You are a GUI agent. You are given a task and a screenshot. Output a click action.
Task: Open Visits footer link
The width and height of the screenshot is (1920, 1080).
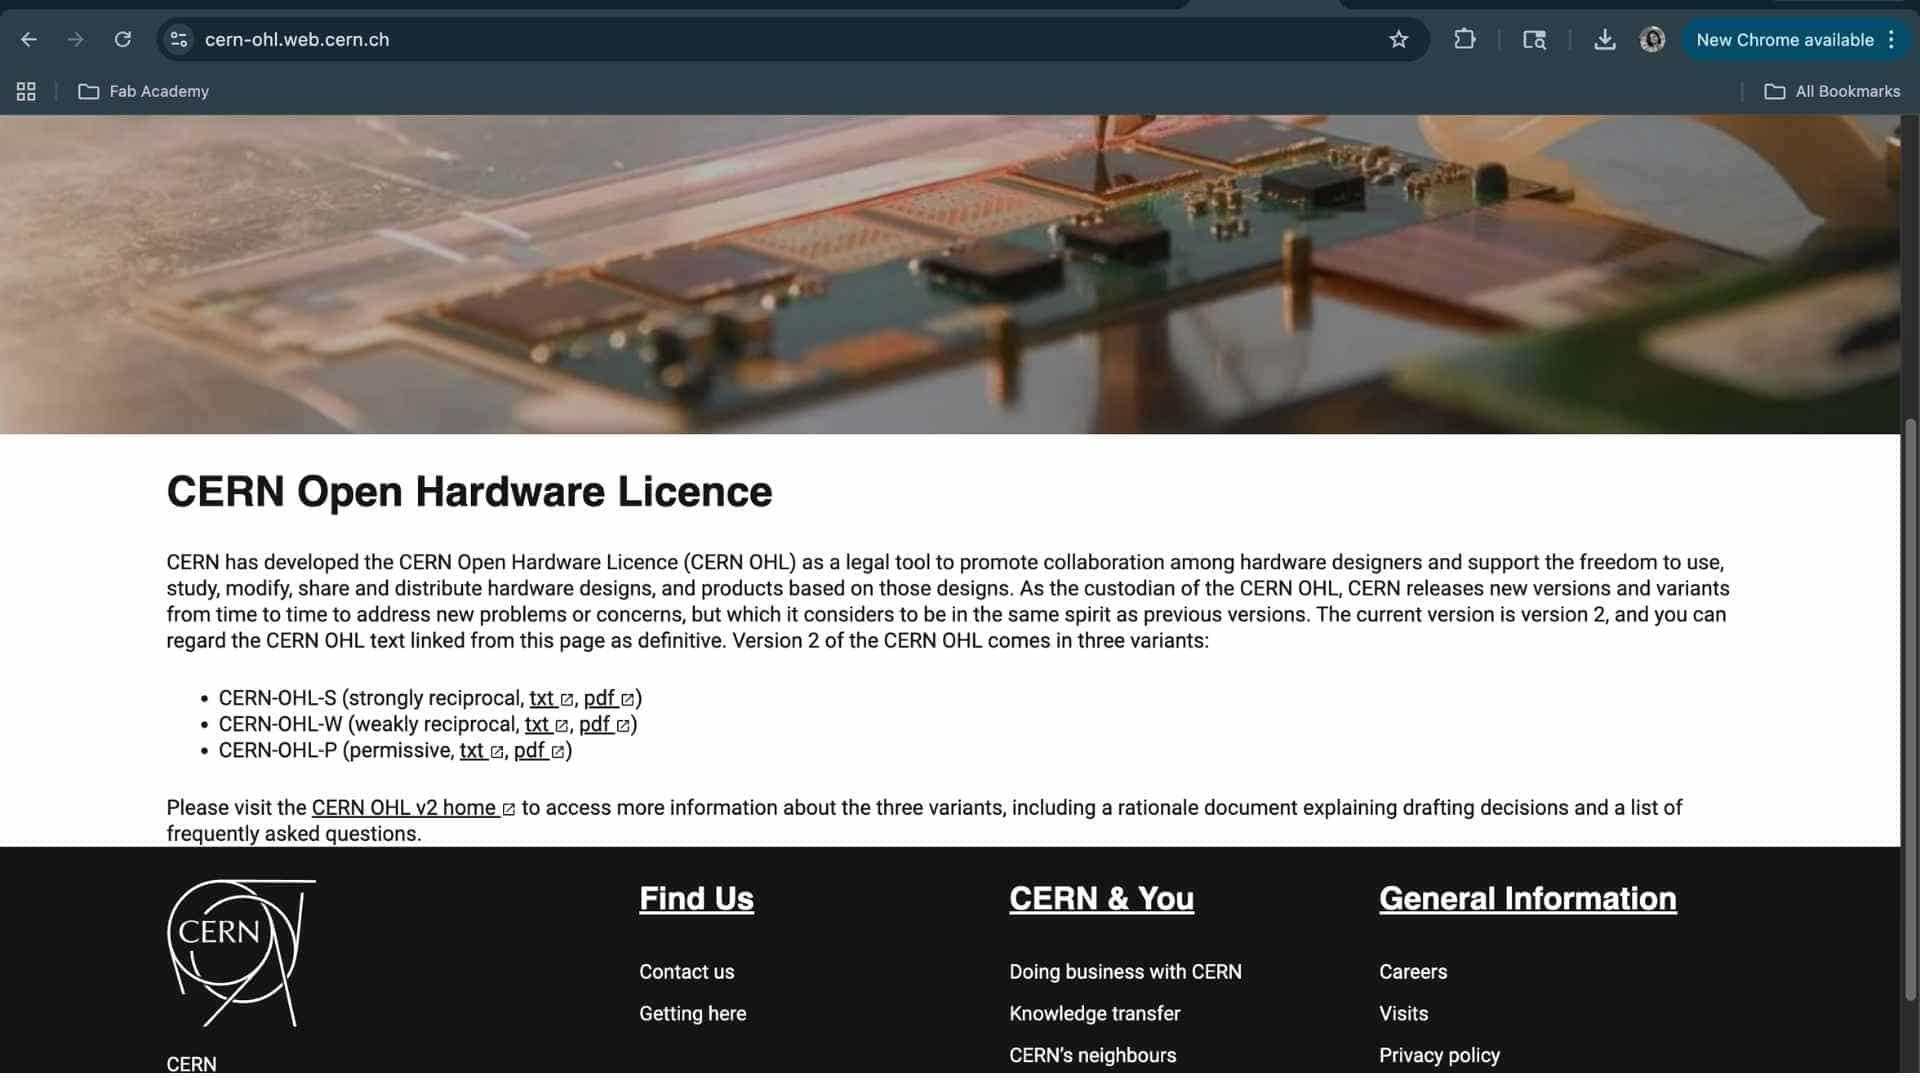[1403, 1014]
